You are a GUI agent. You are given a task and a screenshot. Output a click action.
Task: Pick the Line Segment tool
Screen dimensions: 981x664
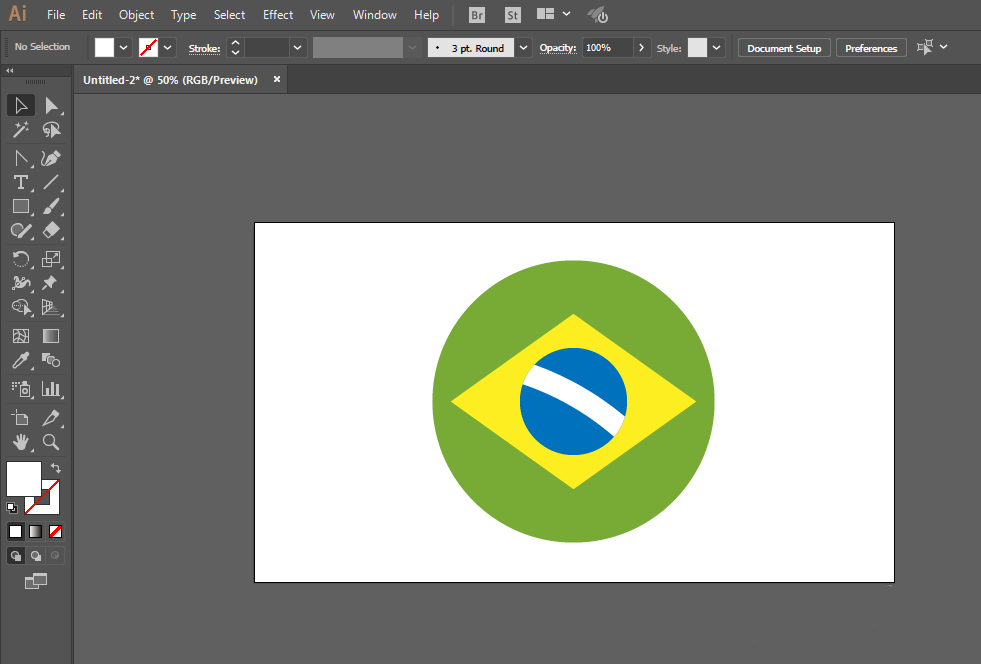(x=51, y=182)
